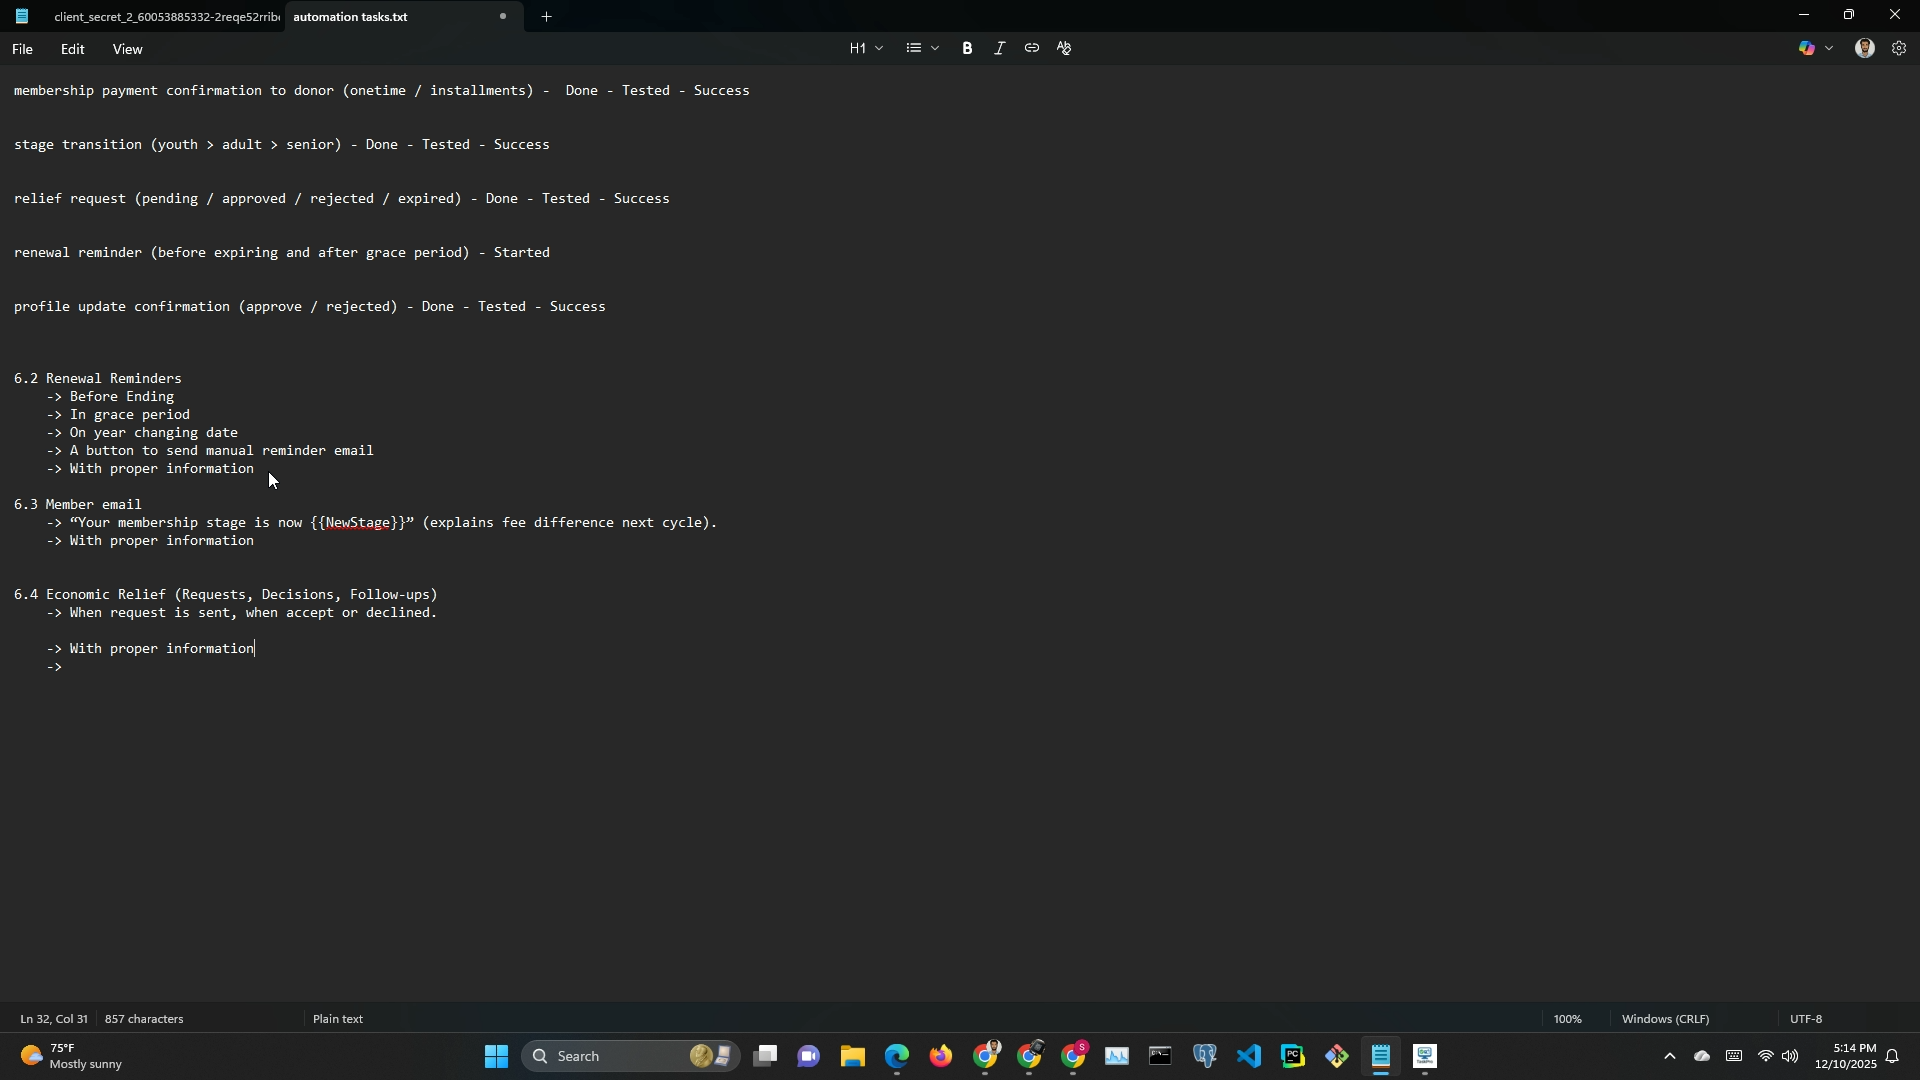Open Visual Studio Code from taskbar

1249,1056
